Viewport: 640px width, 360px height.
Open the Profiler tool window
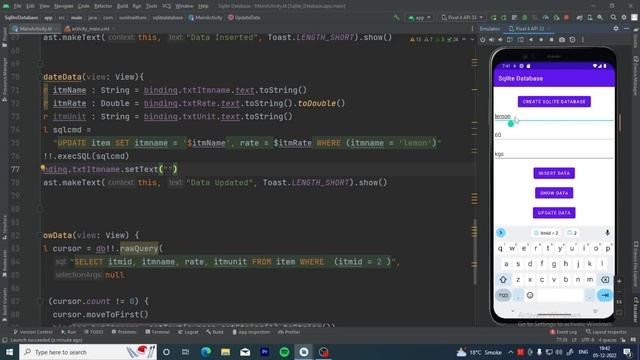point(289,332)
